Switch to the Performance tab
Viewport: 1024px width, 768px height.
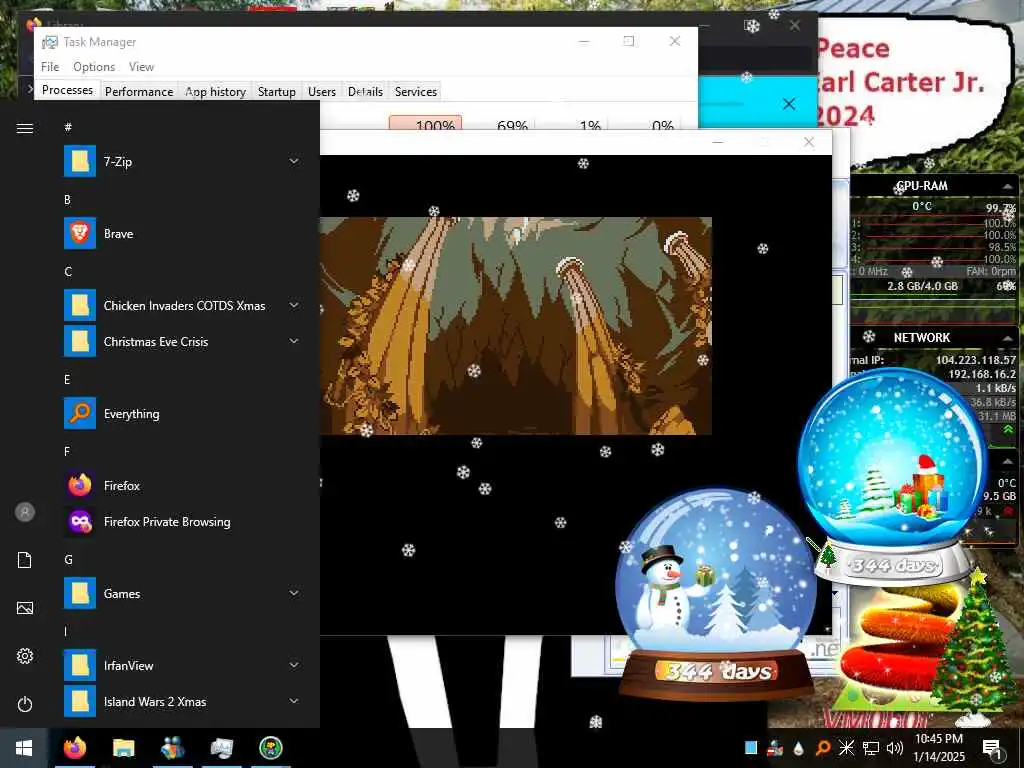tap(139, 91)
